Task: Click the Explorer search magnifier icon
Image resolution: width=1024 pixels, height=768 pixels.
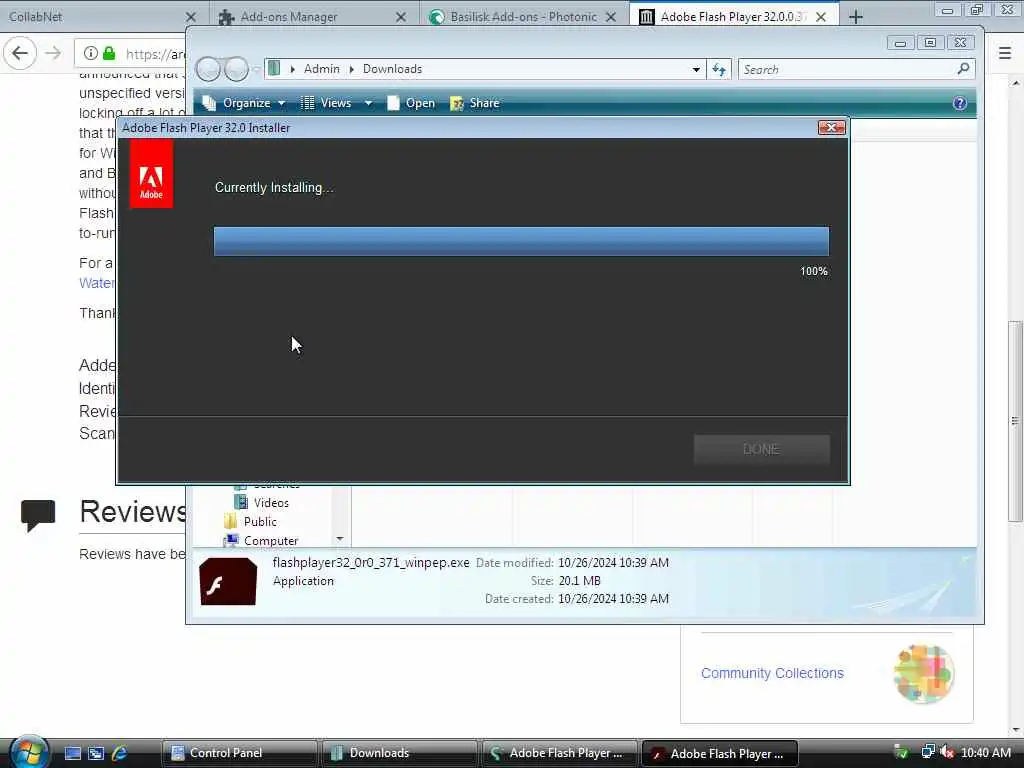Action: pos(963,69)
